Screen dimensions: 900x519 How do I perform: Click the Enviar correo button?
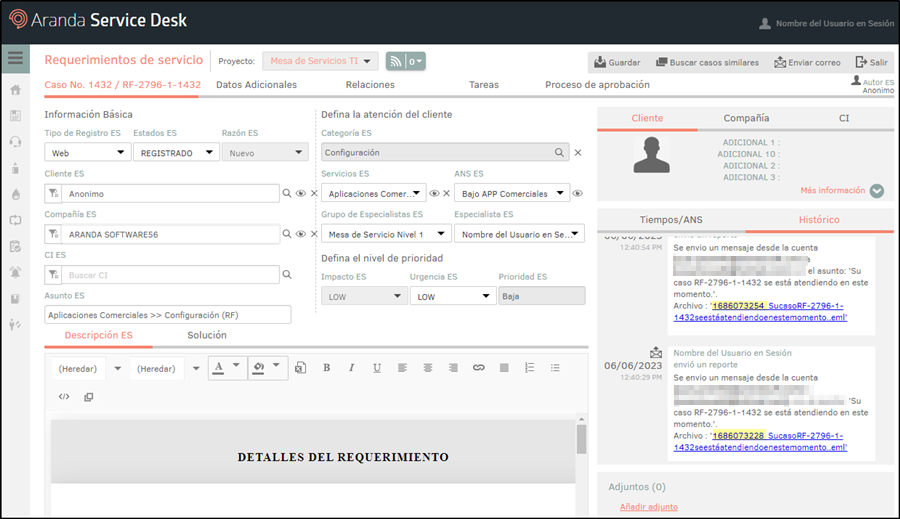pos(807,62)
